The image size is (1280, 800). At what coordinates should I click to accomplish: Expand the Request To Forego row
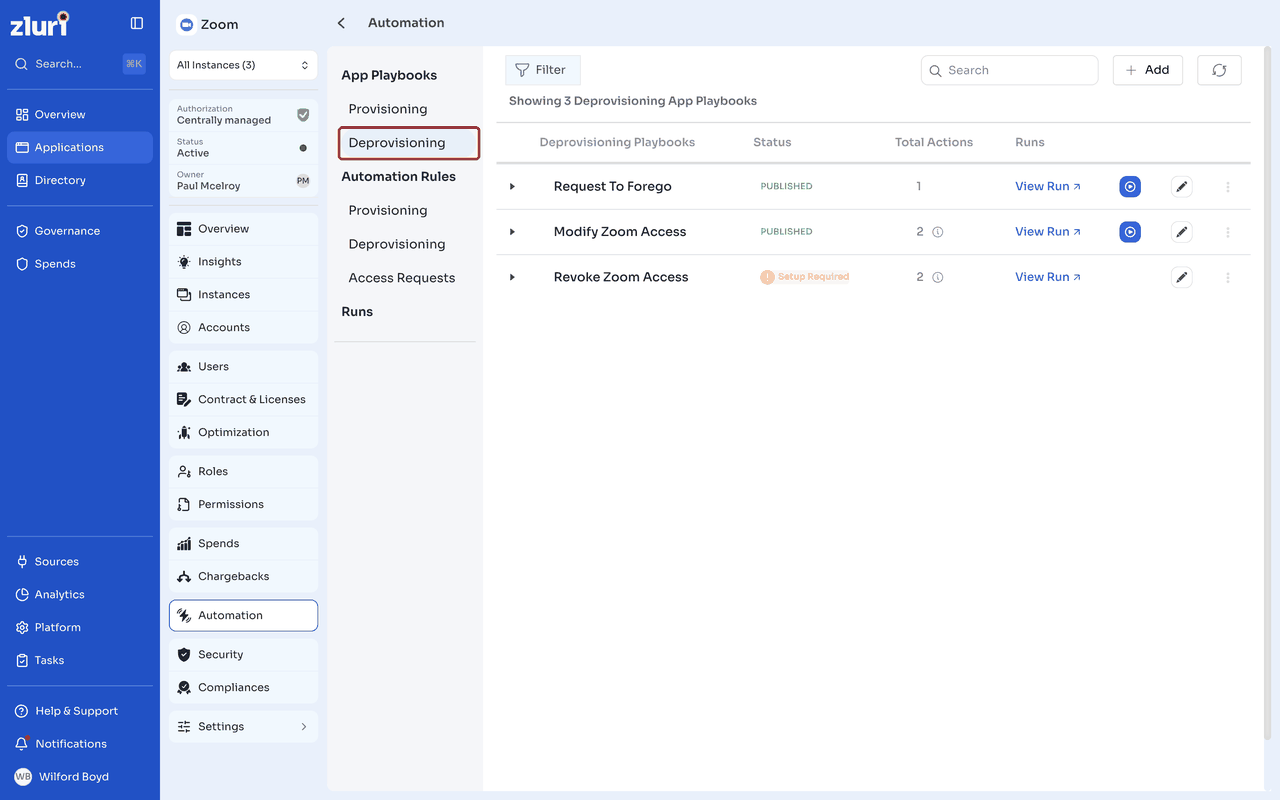click(x=512, y=187)
